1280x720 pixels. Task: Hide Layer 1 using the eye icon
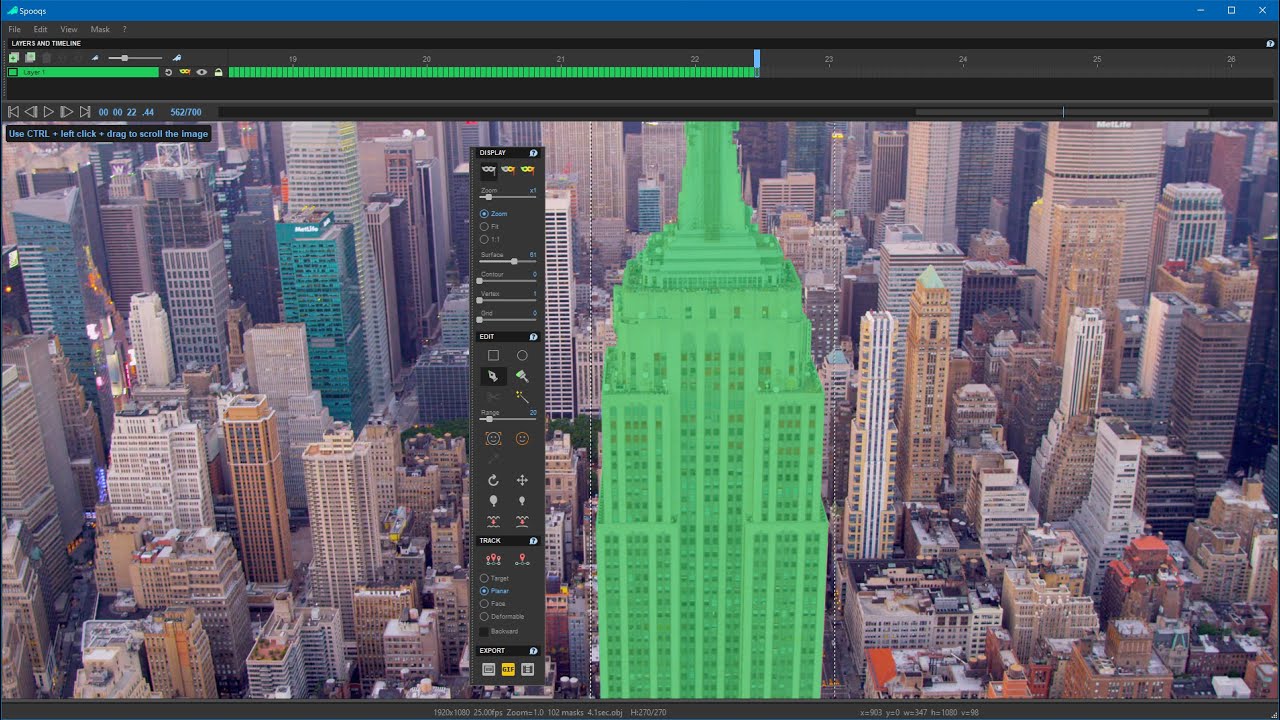pyautogui.click(x=201, y=72)
